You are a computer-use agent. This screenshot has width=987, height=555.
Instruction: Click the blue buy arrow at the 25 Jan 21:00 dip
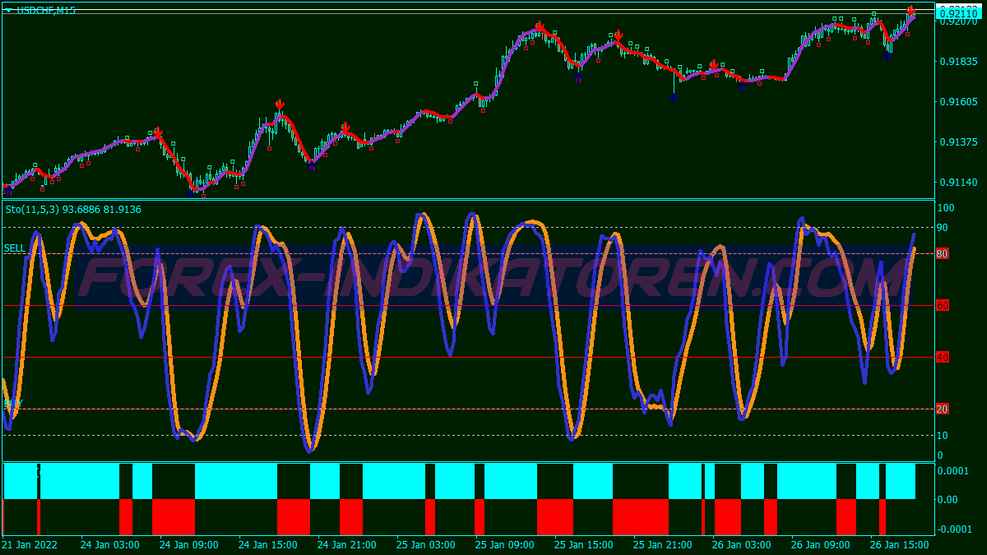click(x=673, y=97)
